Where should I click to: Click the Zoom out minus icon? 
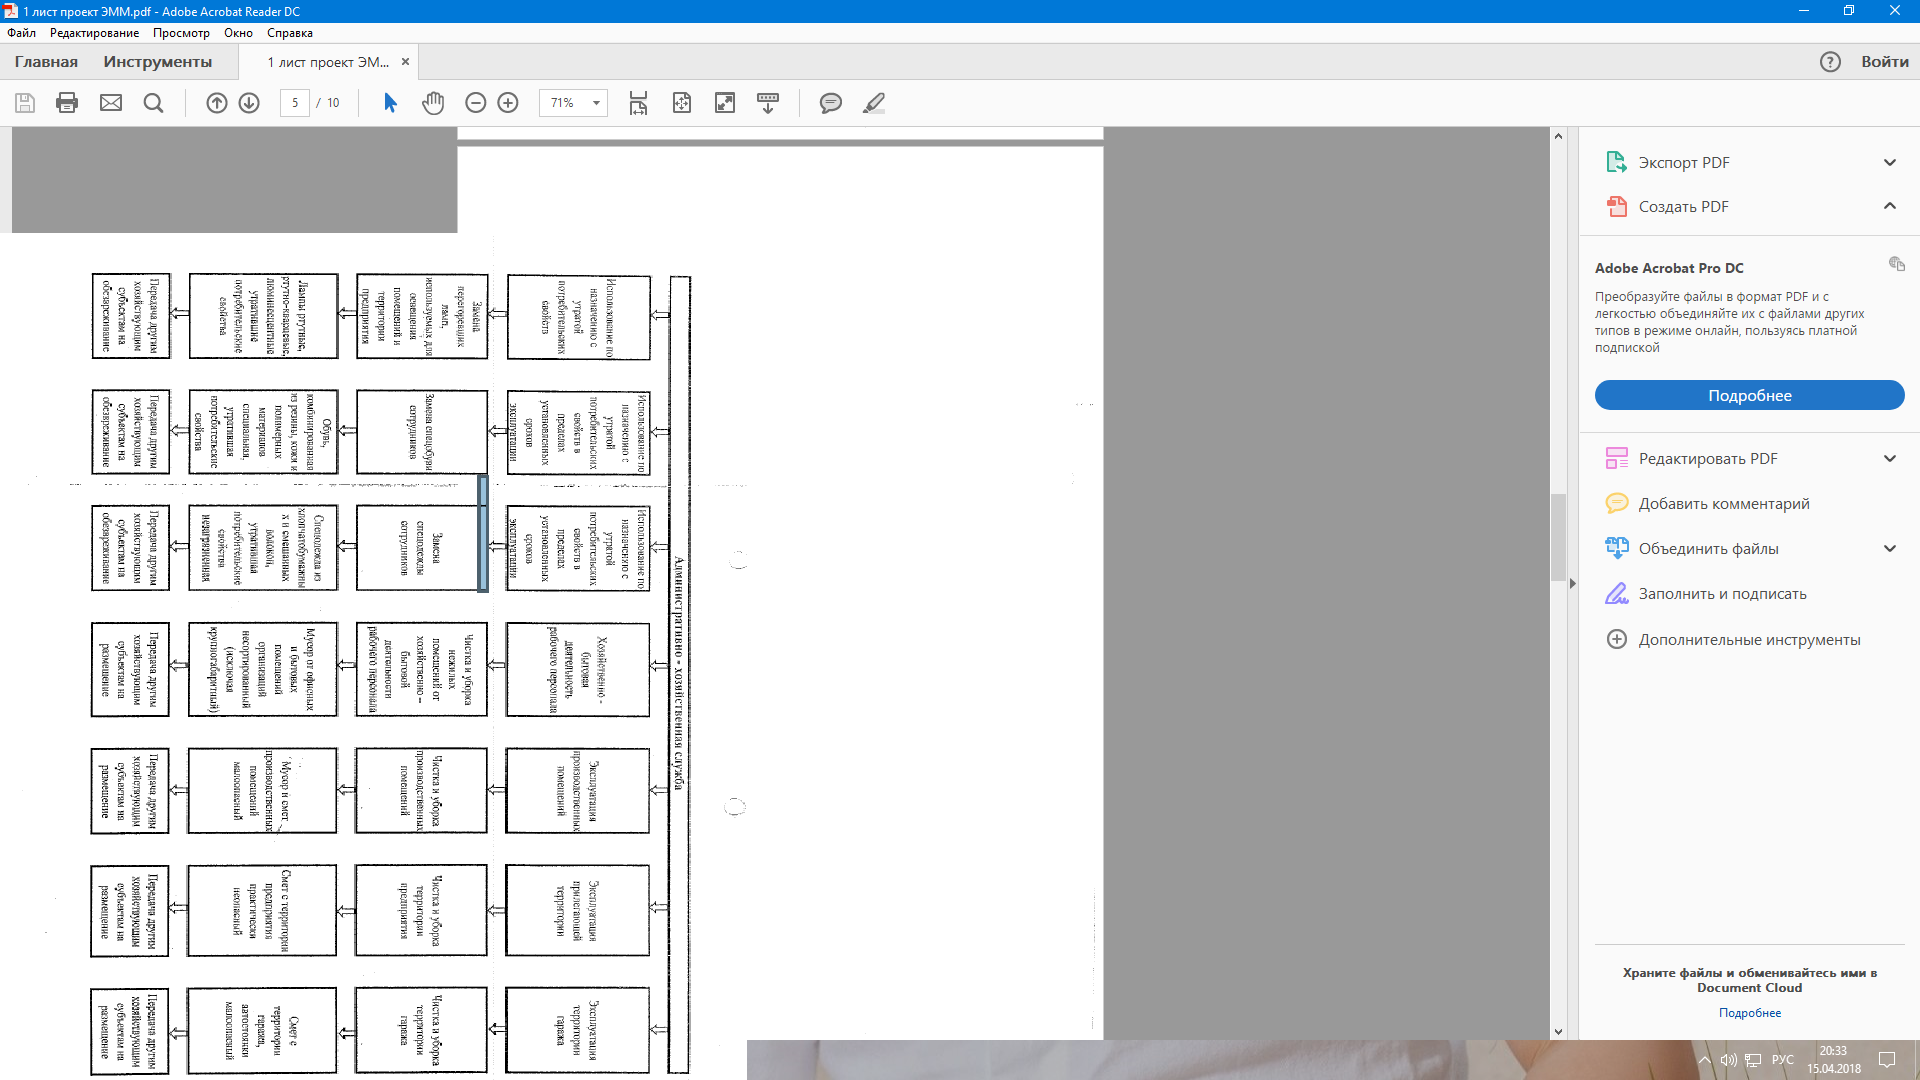click(x=476, y=103)
